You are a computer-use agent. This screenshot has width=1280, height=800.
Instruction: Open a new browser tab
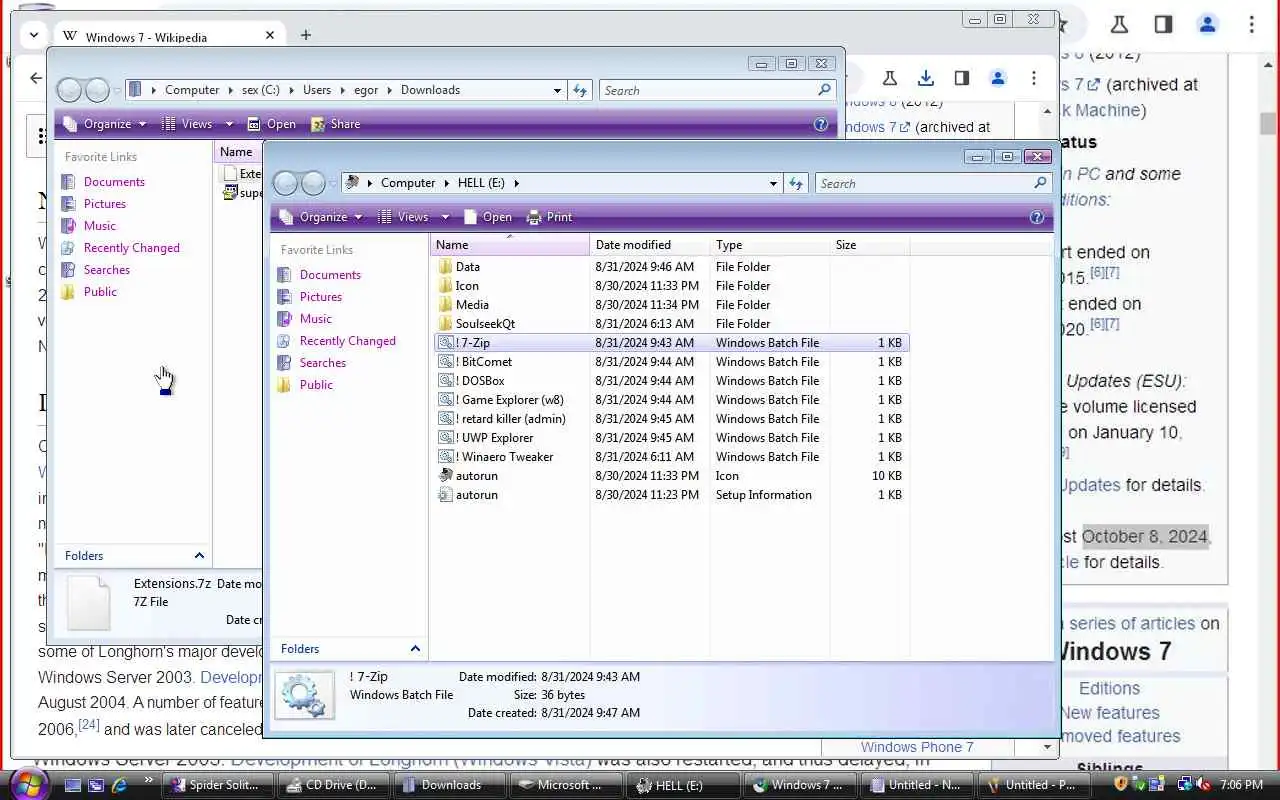306,35
